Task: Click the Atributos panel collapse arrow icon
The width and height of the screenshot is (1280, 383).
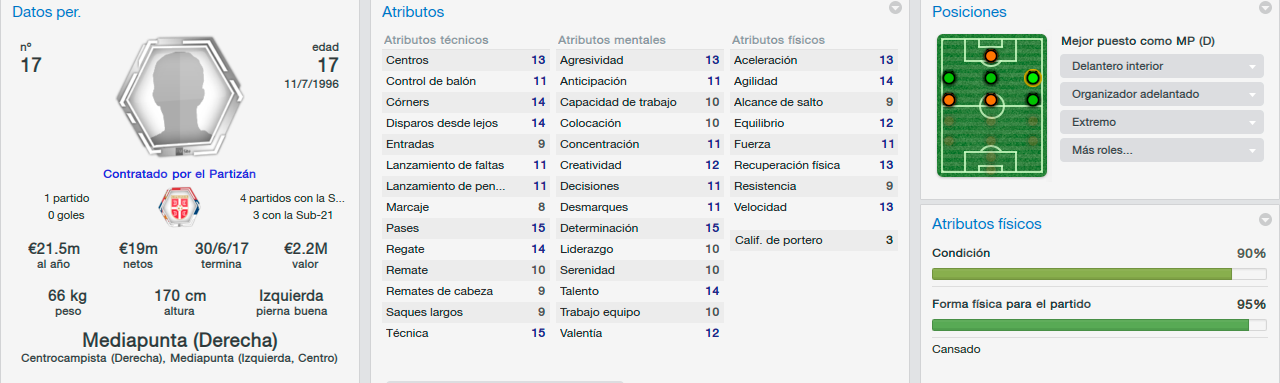Action: [x=896, y=8]
